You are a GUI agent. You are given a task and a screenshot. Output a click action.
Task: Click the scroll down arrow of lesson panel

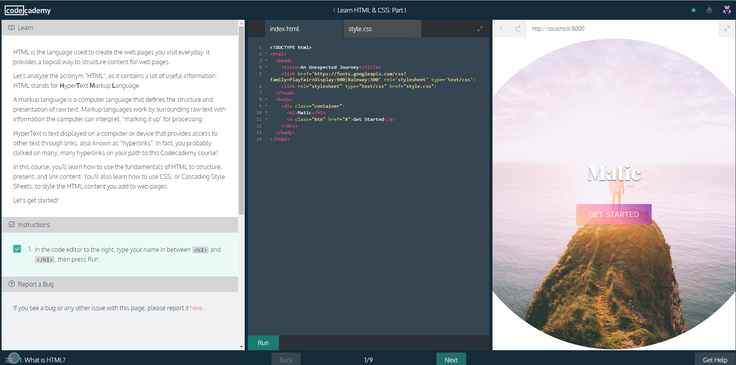click(242, 347)
